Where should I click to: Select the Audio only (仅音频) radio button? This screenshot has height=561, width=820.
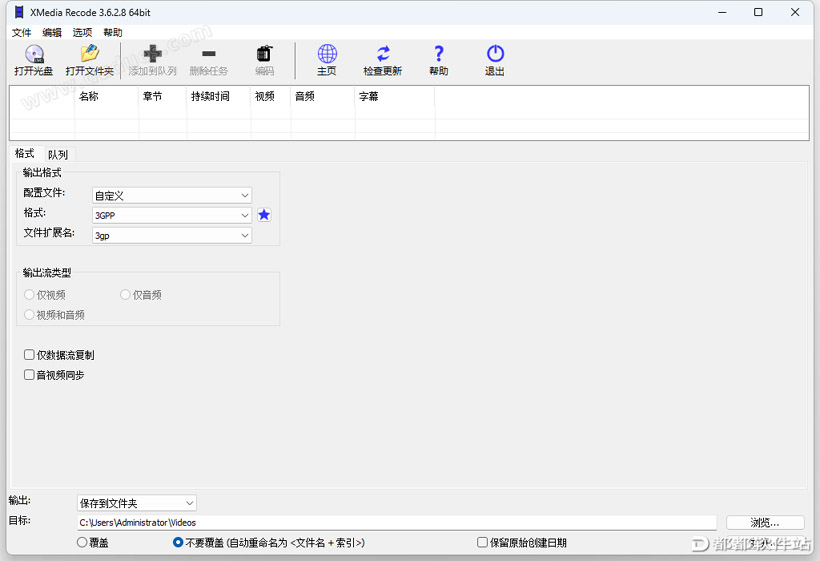[x=125, y=295]
